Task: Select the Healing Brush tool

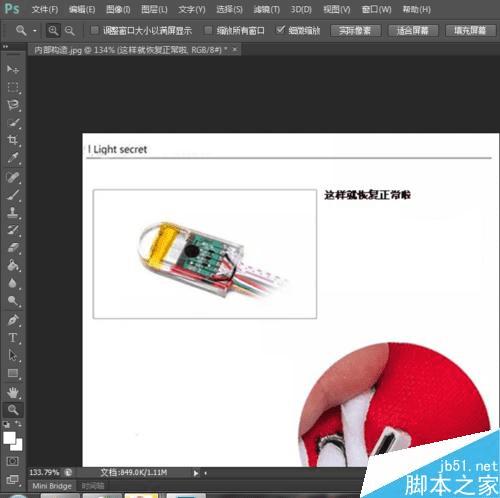Action: pos(13,177)
